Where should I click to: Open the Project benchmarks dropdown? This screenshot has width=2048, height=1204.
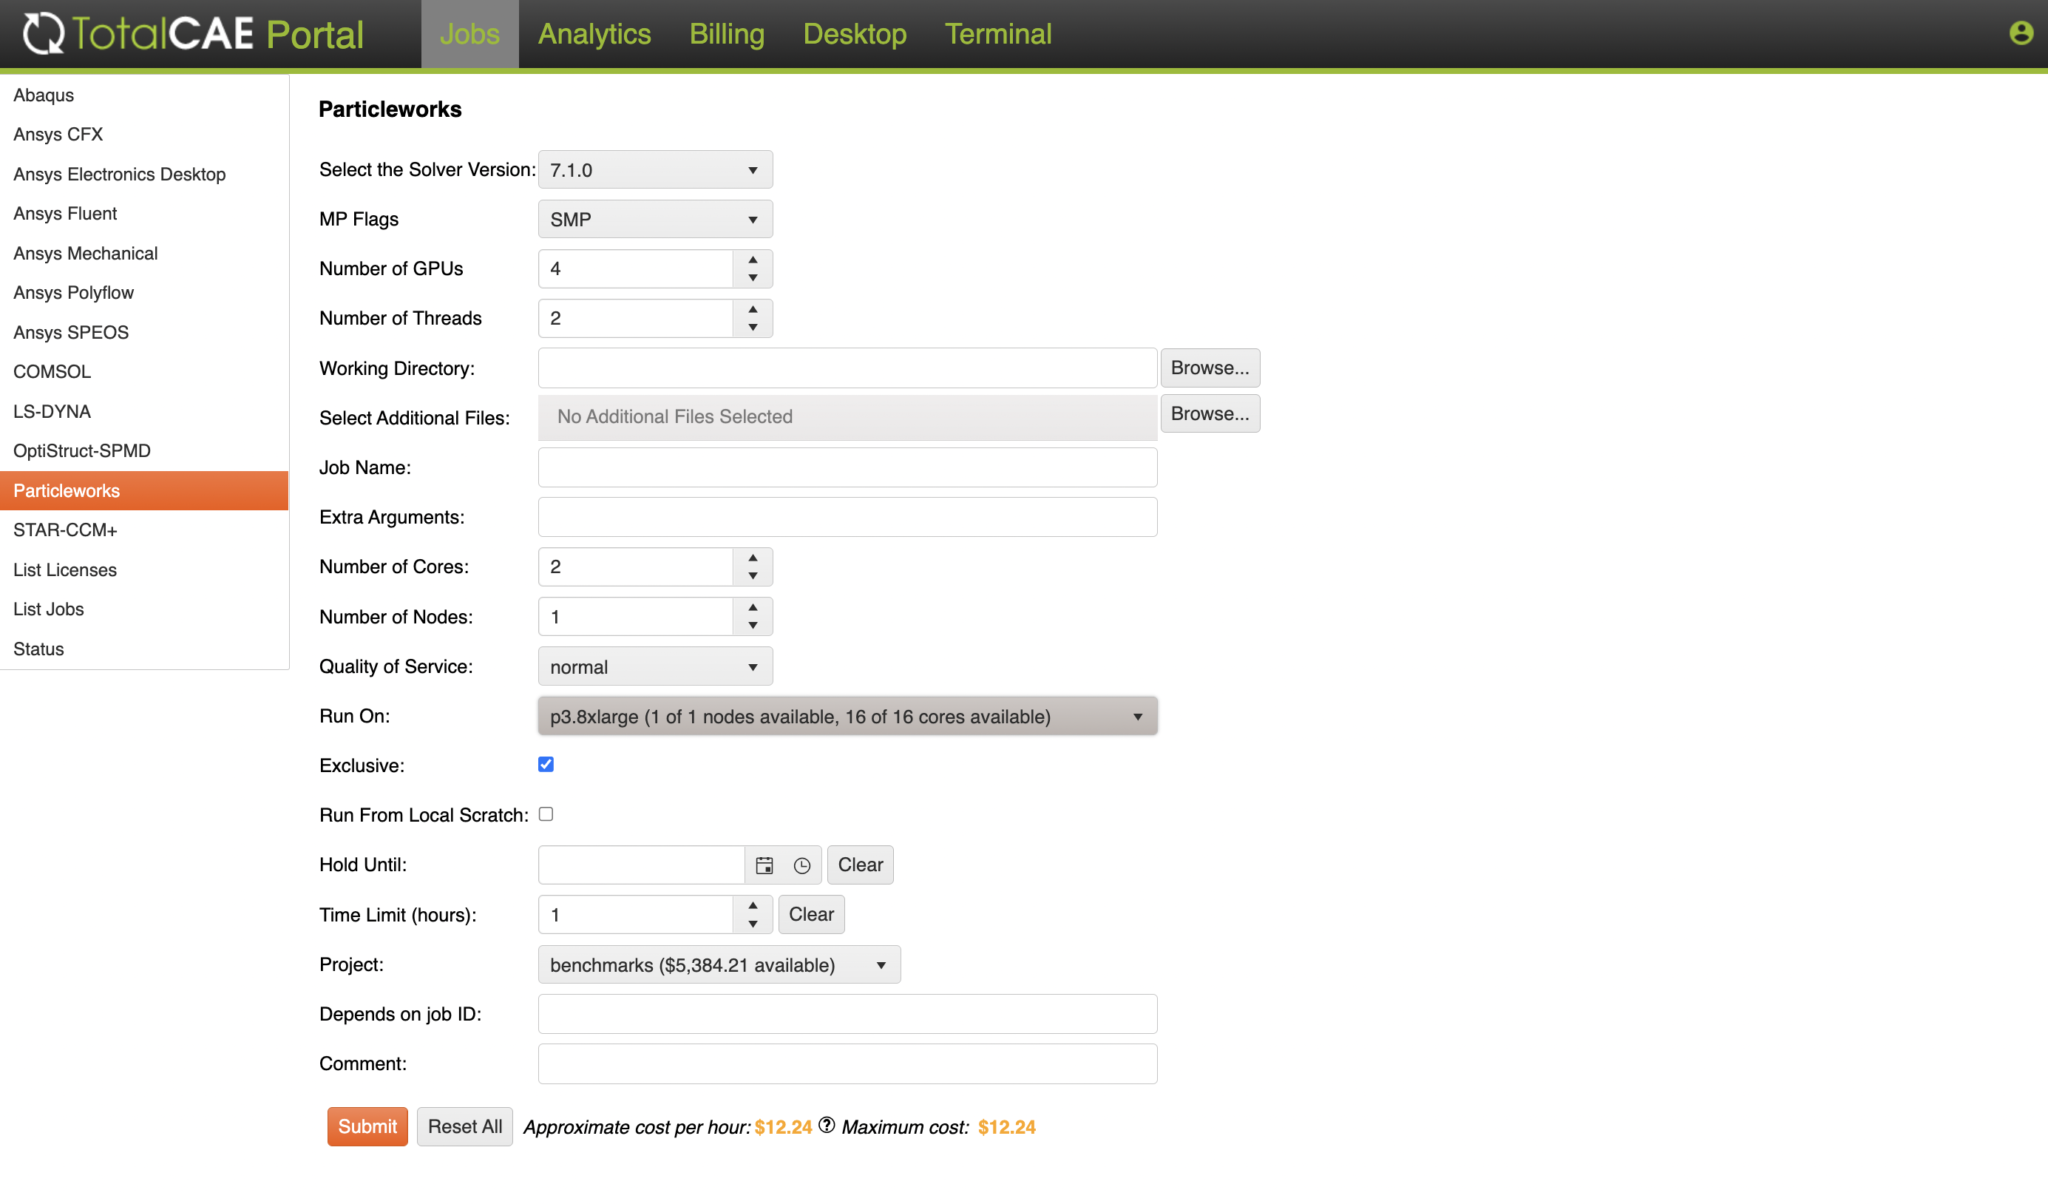718,965
